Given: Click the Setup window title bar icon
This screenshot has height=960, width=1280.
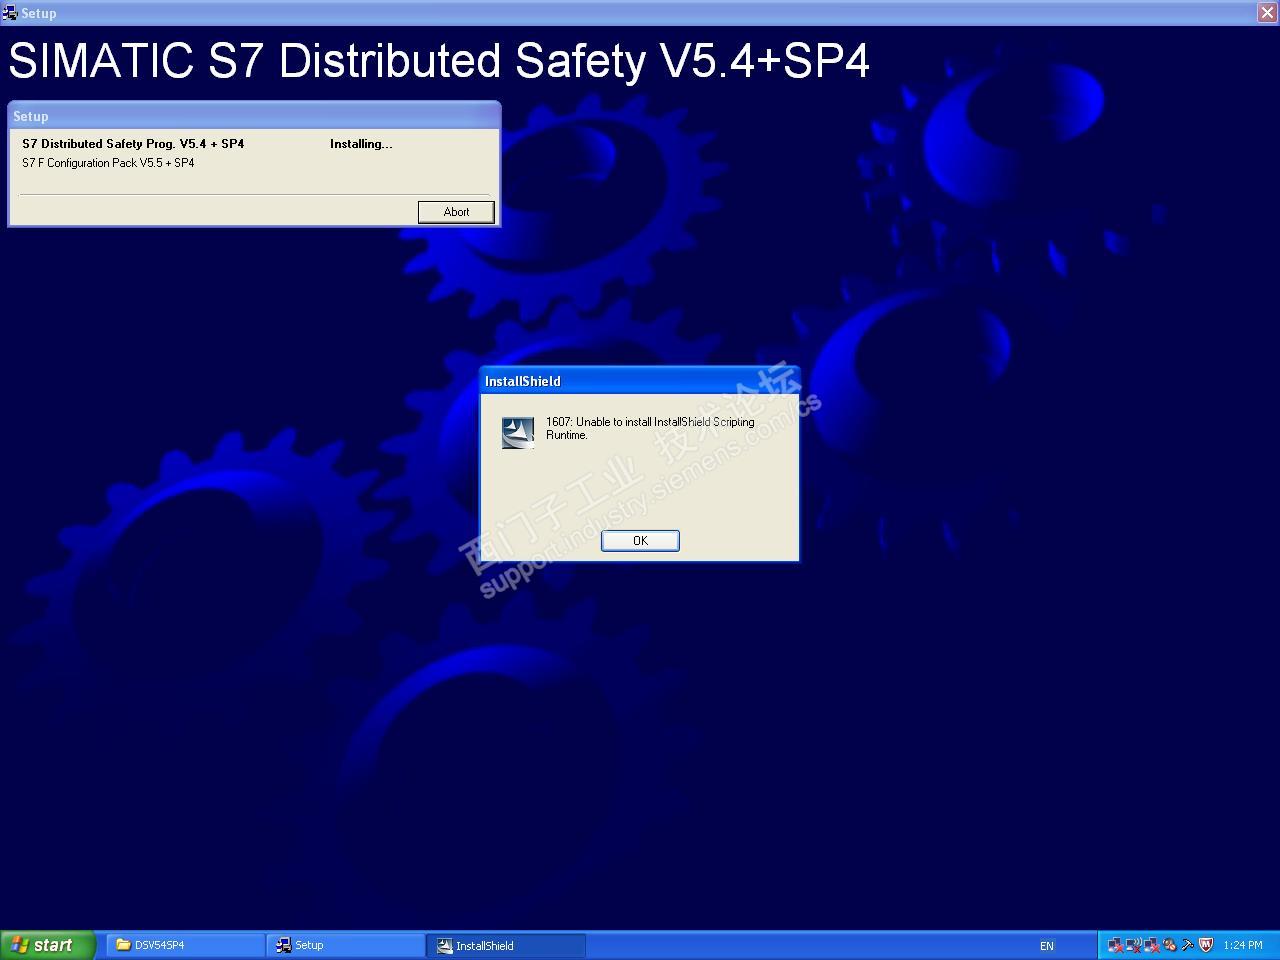Looking at the screenshot, I should (10, 13).
